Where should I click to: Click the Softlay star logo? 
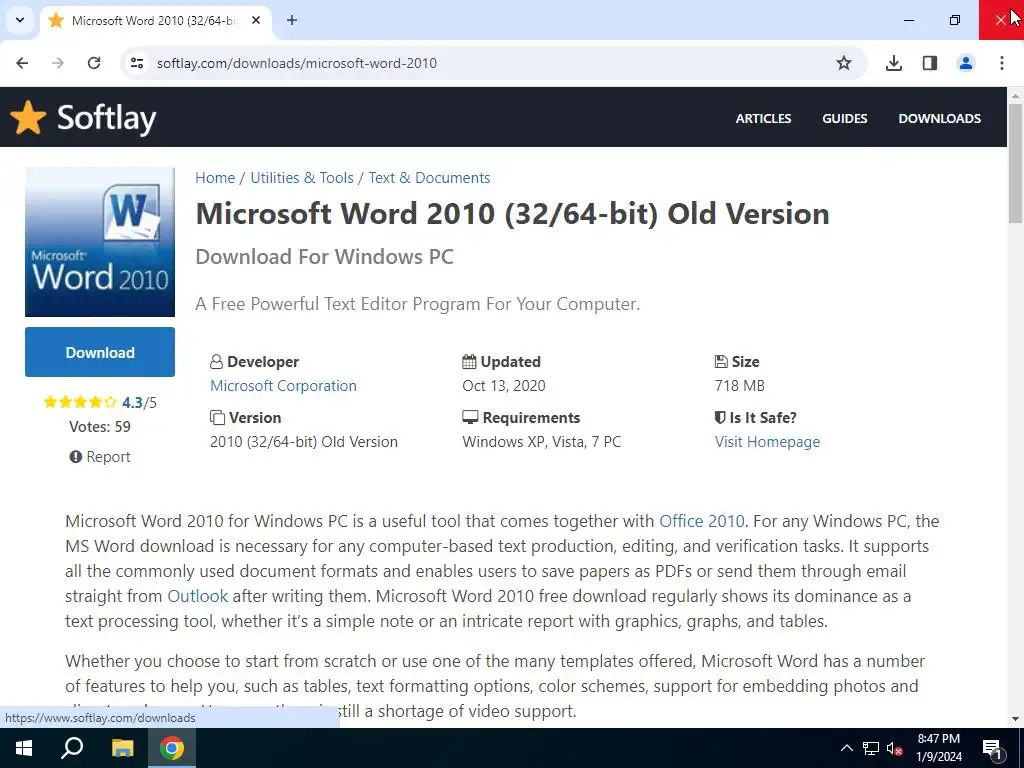tap(28, 118)
